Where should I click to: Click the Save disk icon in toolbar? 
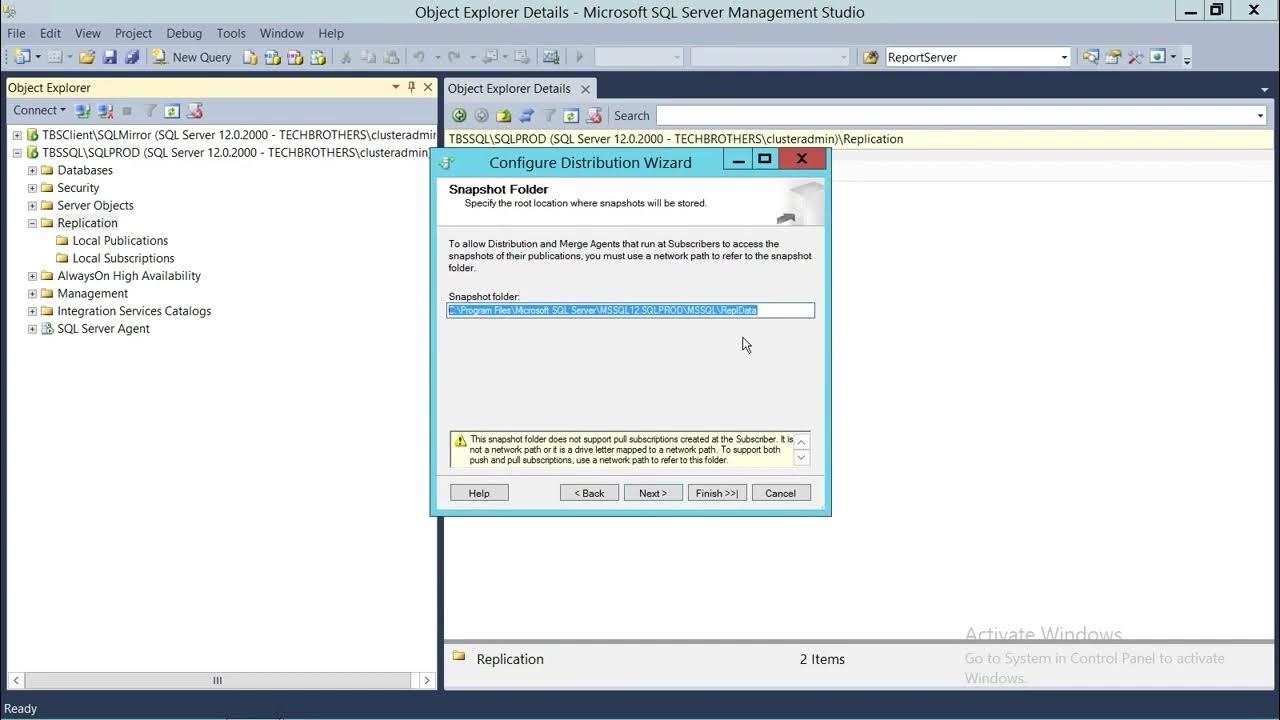point(109,57)
